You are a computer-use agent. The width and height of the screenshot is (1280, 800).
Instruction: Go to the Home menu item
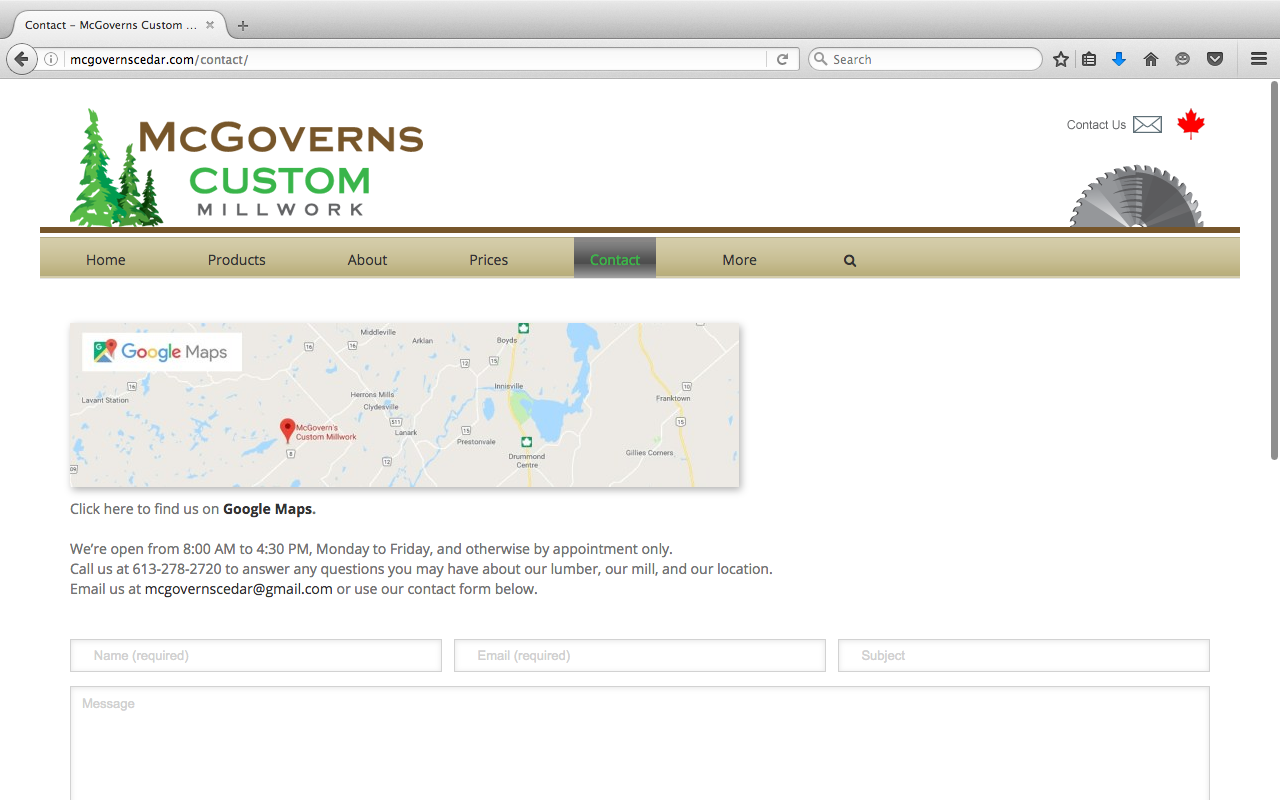105,260
